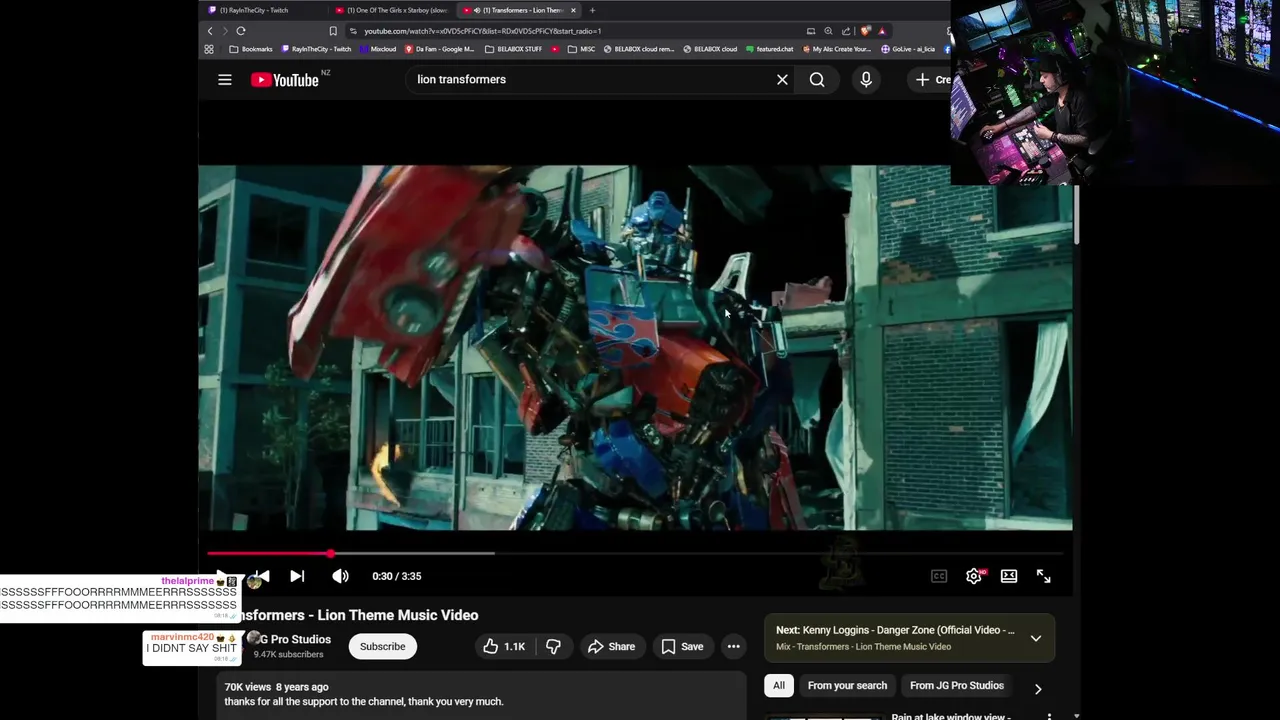Open options for Rain at lake window video
The width and height of the screenshot is (1280, 720).
tap(1049, 716)
